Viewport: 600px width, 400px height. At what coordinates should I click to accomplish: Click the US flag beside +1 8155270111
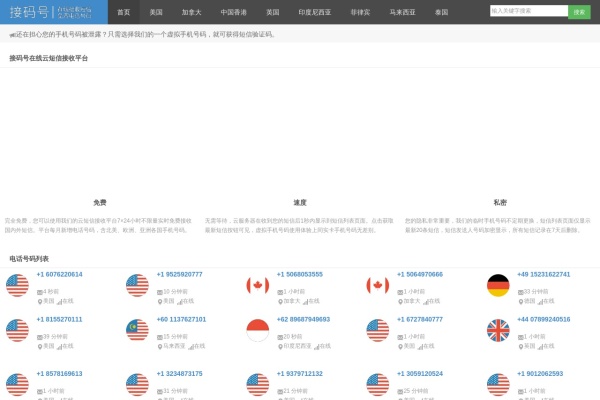[17, 331]
